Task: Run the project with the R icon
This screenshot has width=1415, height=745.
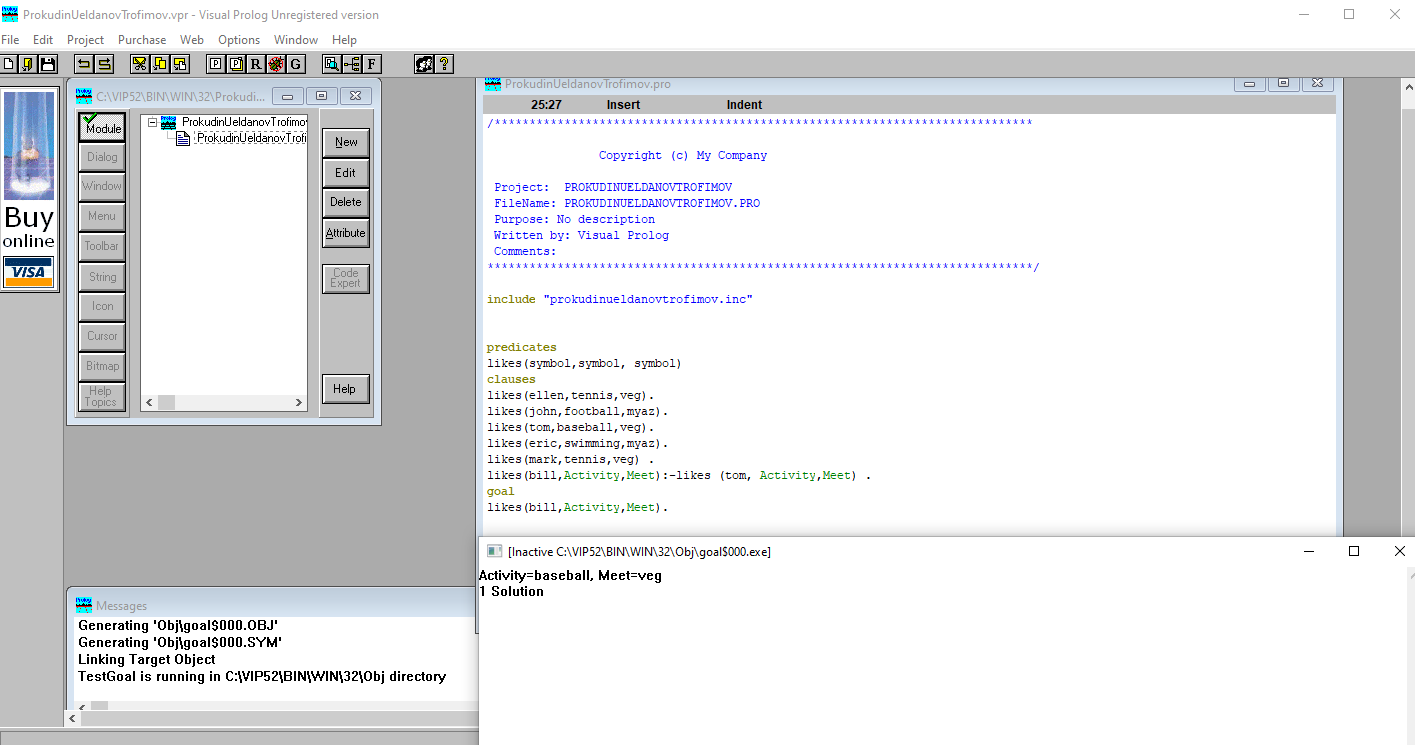Action: 256,64
